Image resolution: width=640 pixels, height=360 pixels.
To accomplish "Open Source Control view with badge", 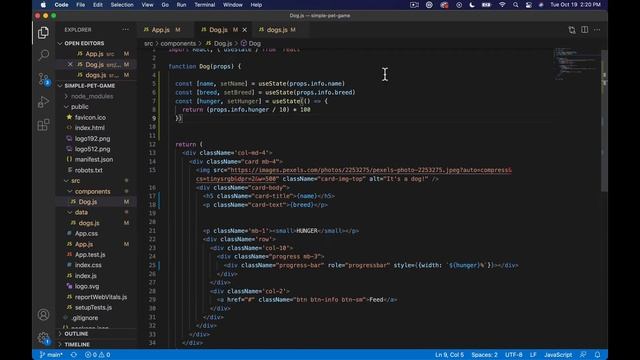I will pos(43,78).
